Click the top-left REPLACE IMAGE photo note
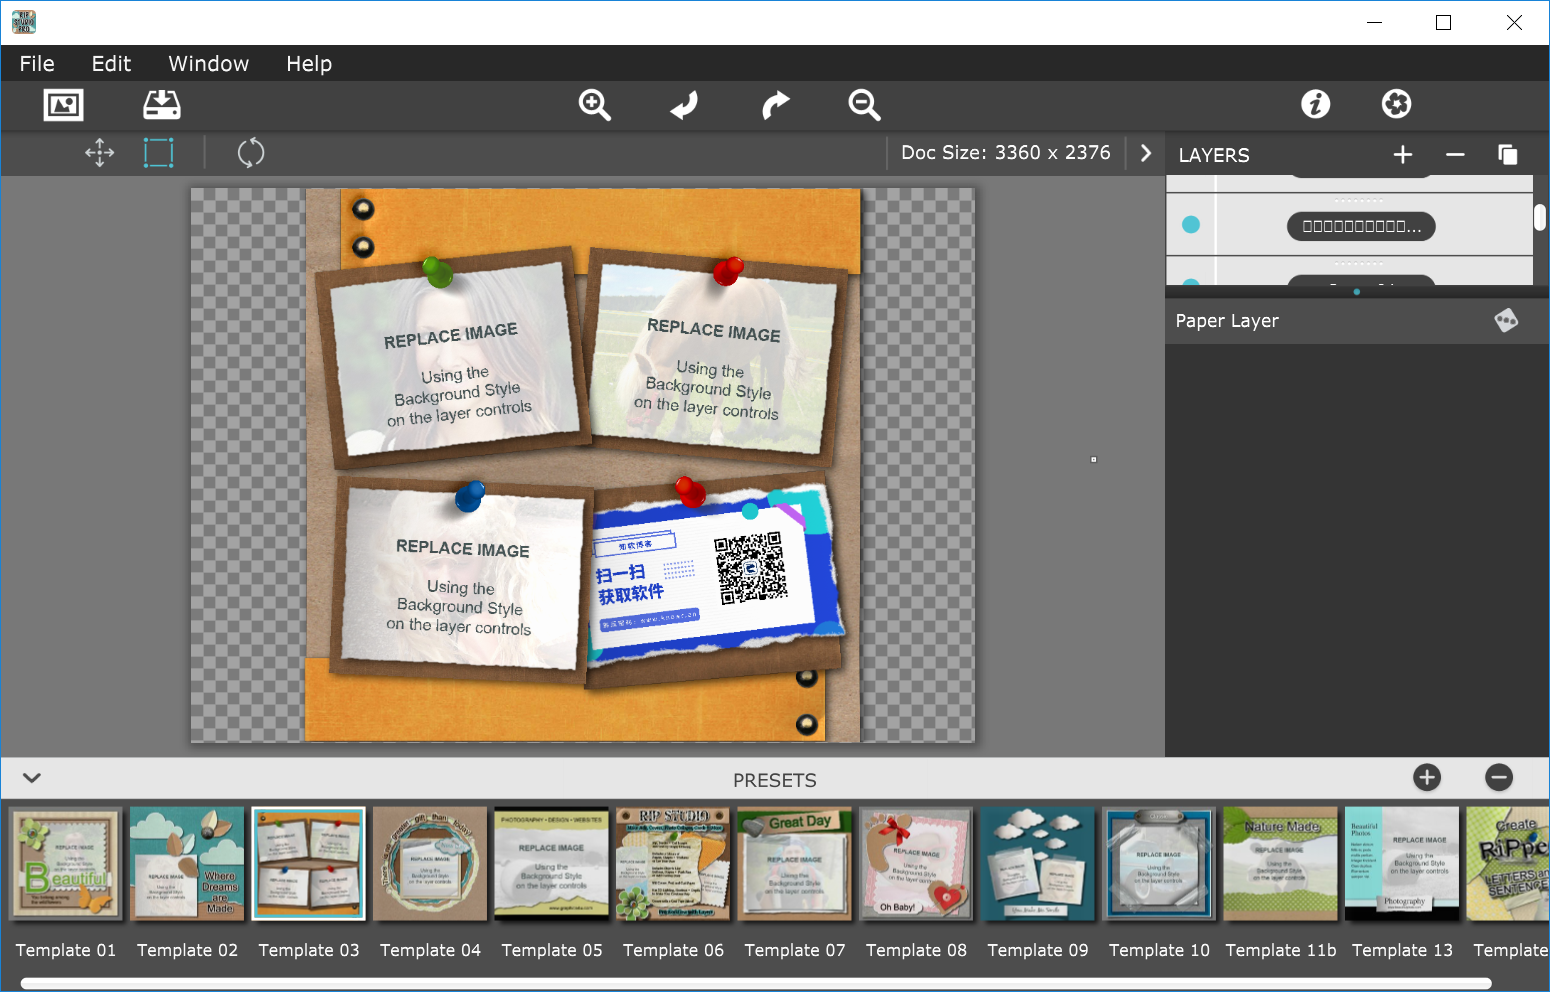Image resolution: width=1550 pixels, height=992 pixels. [454, 357]
